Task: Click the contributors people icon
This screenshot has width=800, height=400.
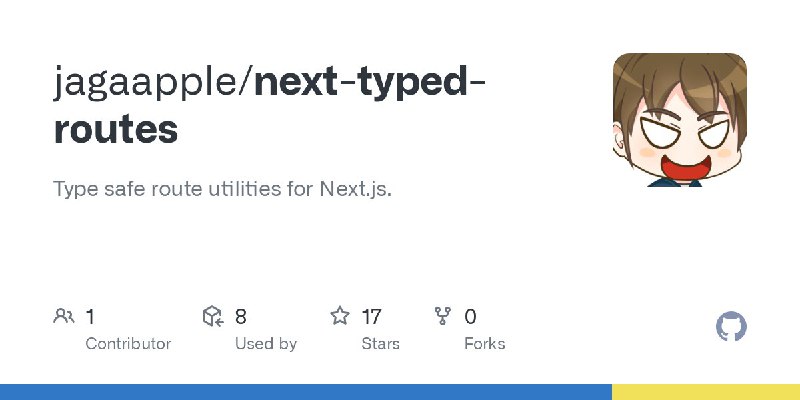Action: point(64,316)
